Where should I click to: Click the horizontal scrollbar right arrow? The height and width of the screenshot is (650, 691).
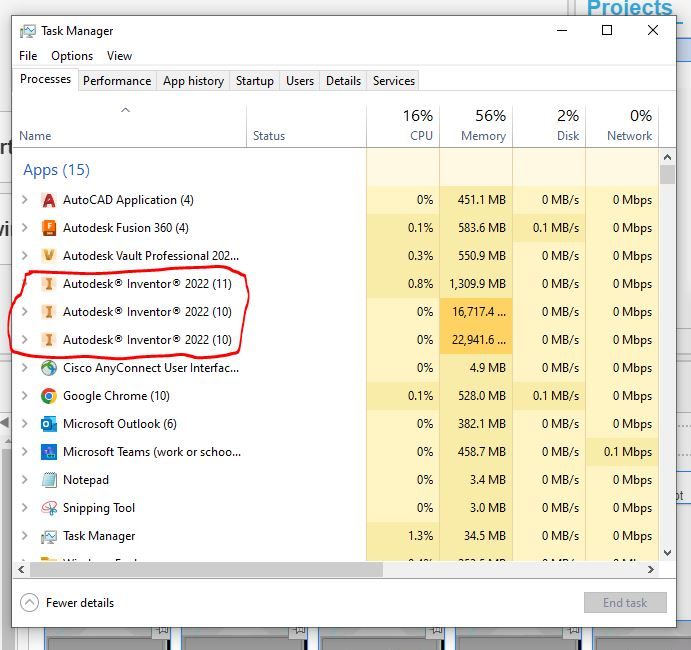click(651, 569)
